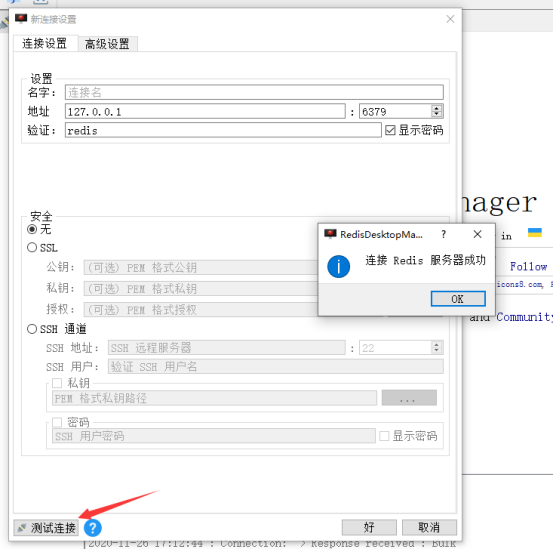Screen dimensions: 554x549
Task: Click the PEM authority (授权) field
Action: [x=201, y=310]
